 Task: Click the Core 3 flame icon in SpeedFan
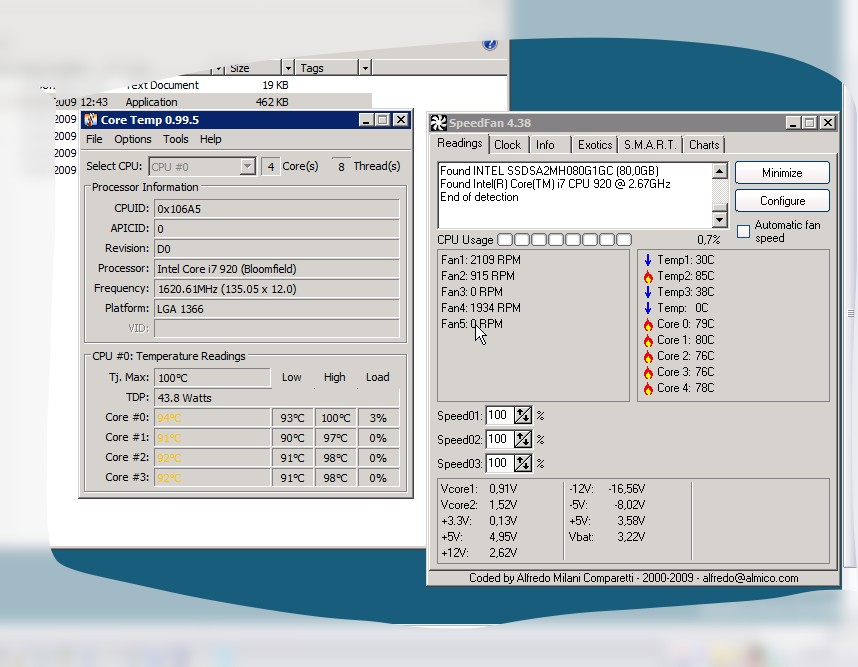648,372
